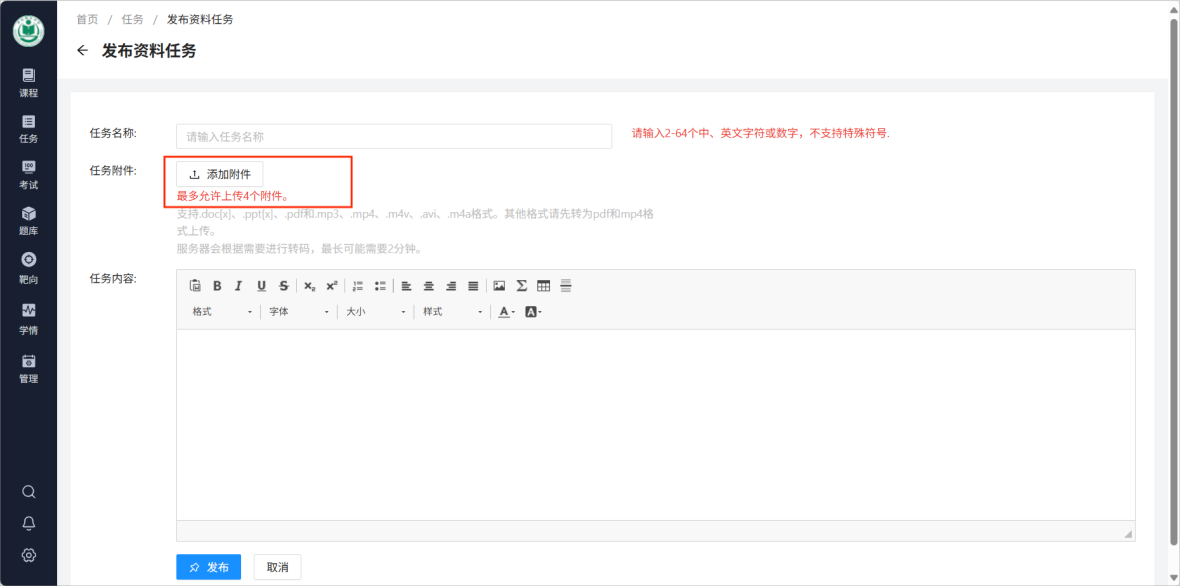Open the 样式 style dropdown
Viewport: 1180px width, 586px height.
(453, 311)
